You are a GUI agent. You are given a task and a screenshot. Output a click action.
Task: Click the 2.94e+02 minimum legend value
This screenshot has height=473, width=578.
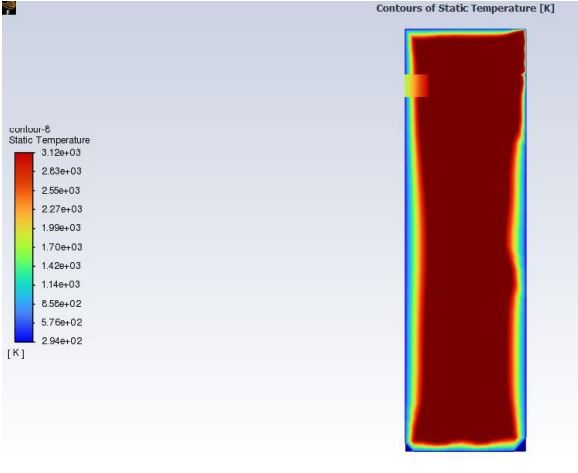click(62, 341)
